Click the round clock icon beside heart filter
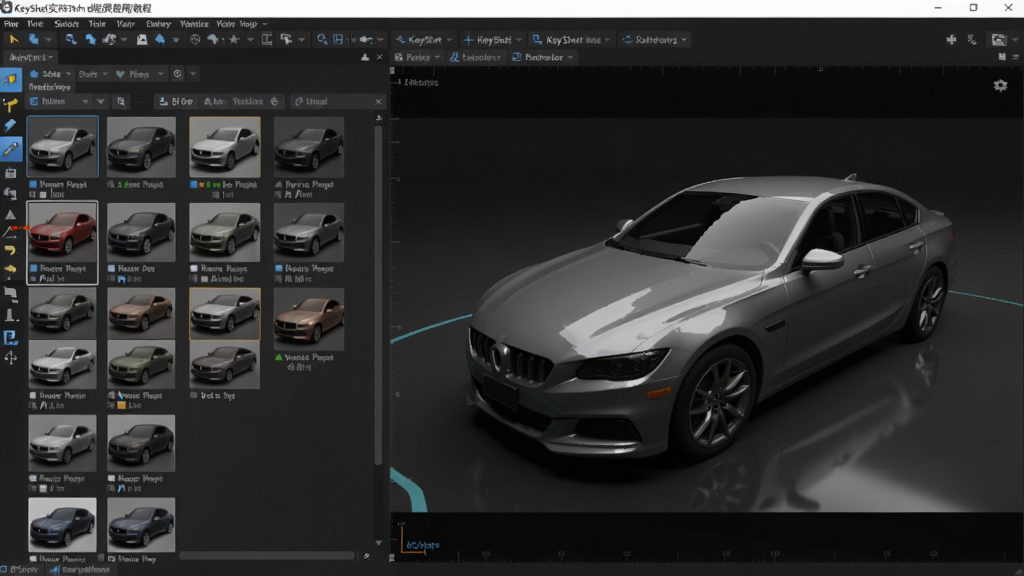 tap(178, 74)
